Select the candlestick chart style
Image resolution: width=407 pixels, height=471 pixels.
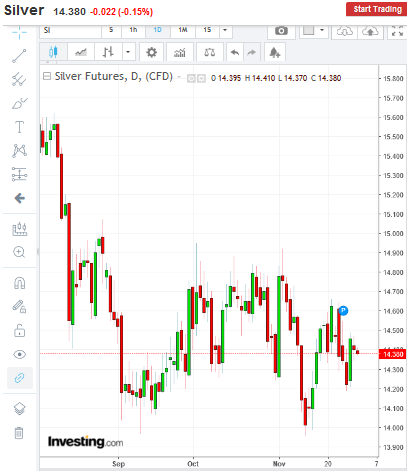pos(53,52)
